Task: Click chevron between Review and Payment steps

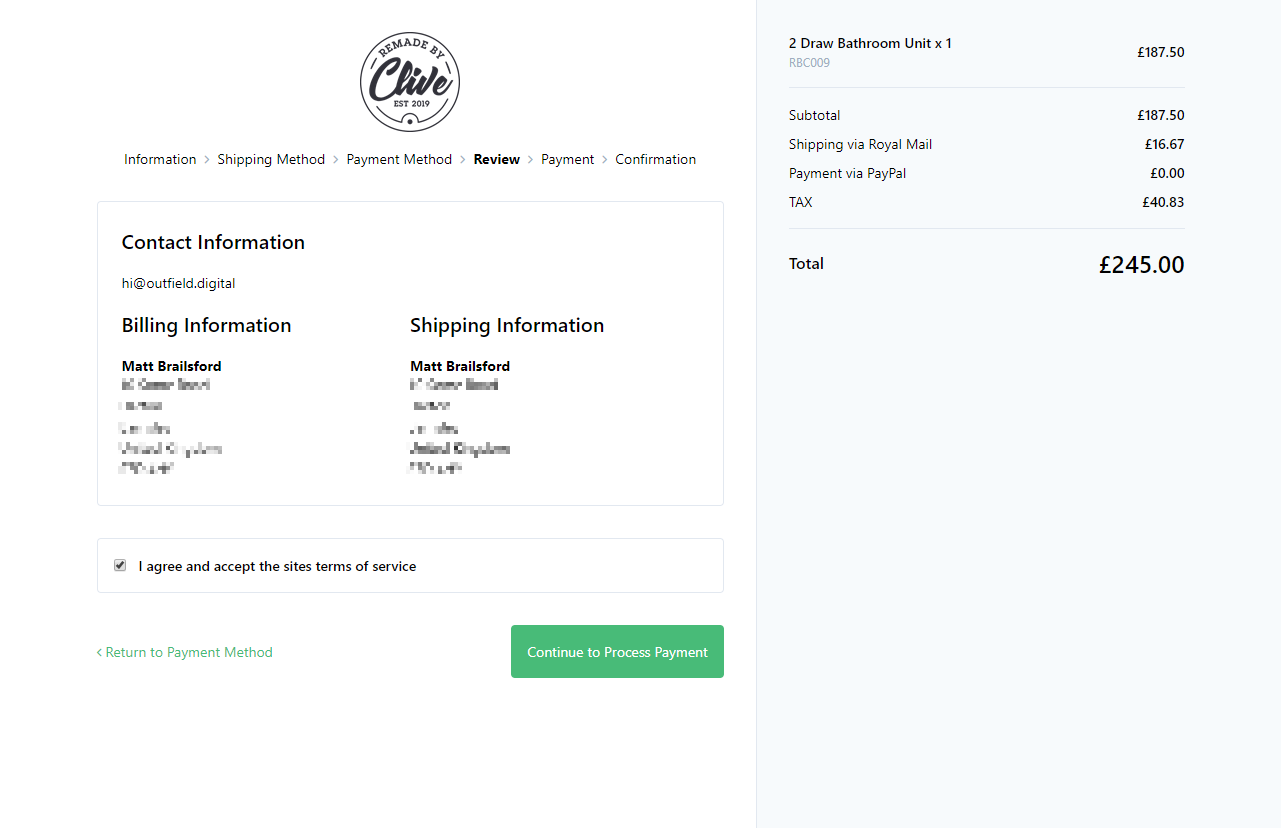Action: (x=531, y=160)
